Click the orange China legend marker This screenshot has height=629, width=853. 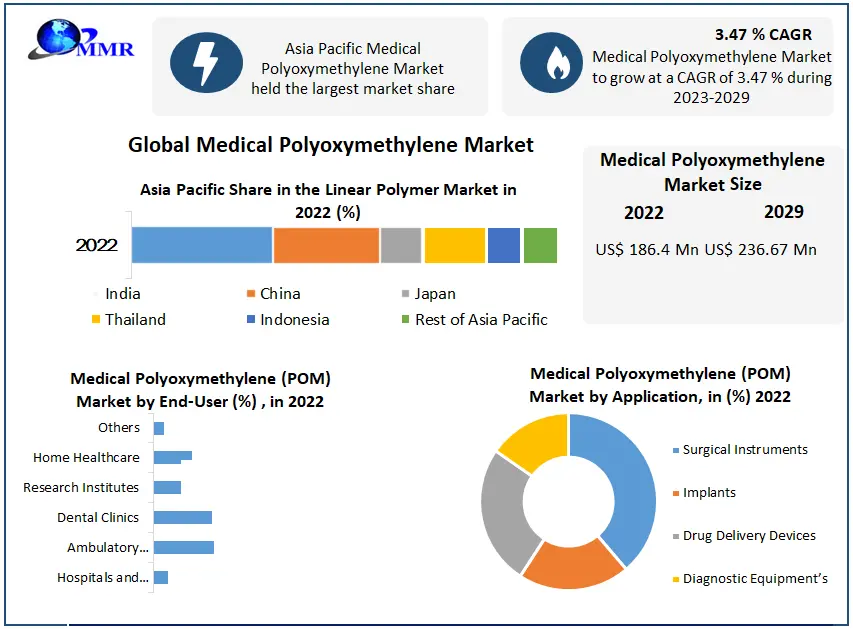tap(250, 294)
